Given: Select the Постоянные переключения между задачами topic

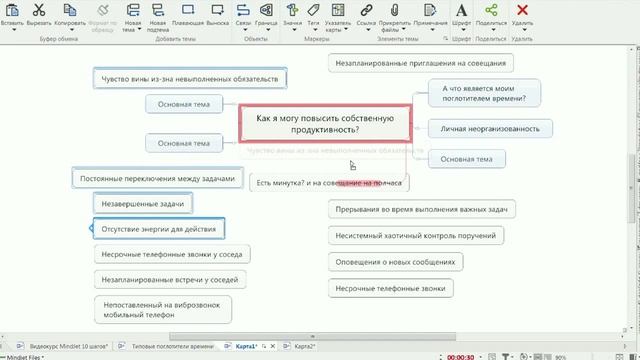Looking at the screenshot, I should (158, 178).
